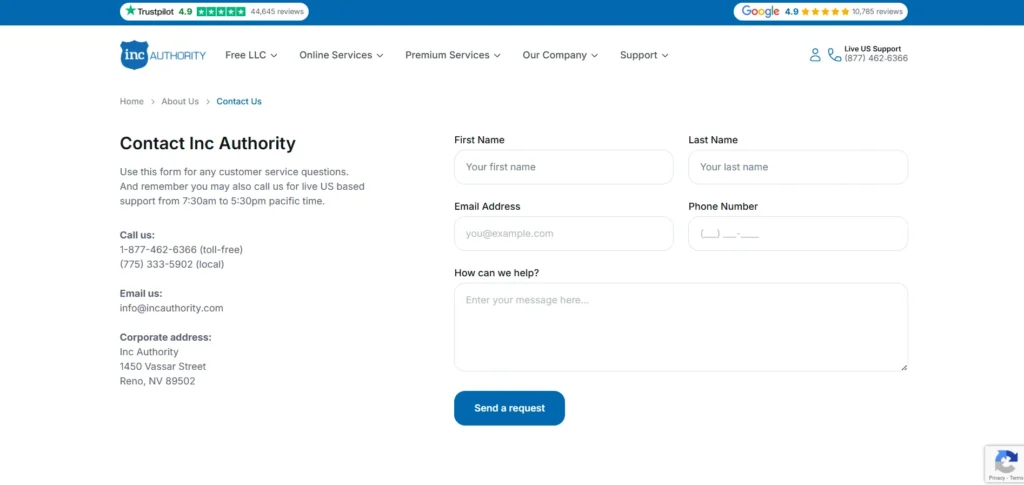Select the Email Address input box
This screenshot has height=485, width=1024.
pos(563,233)
